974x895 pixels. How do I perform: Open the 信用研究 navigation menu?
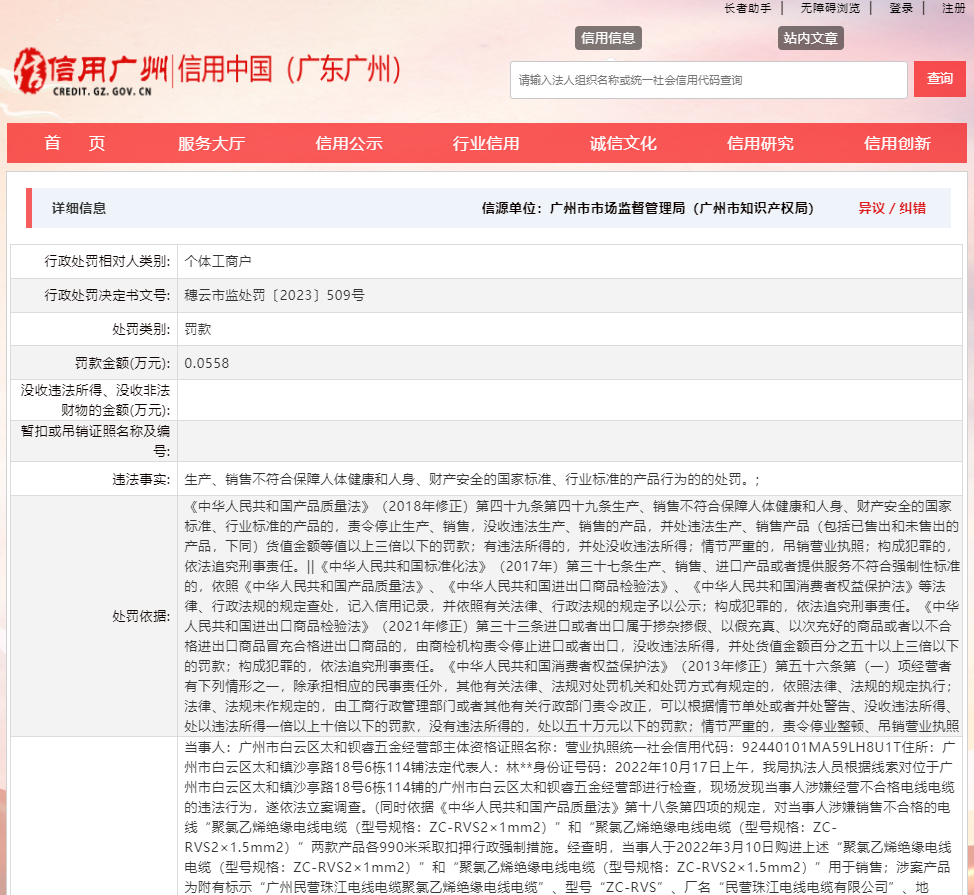pos(758,143)
